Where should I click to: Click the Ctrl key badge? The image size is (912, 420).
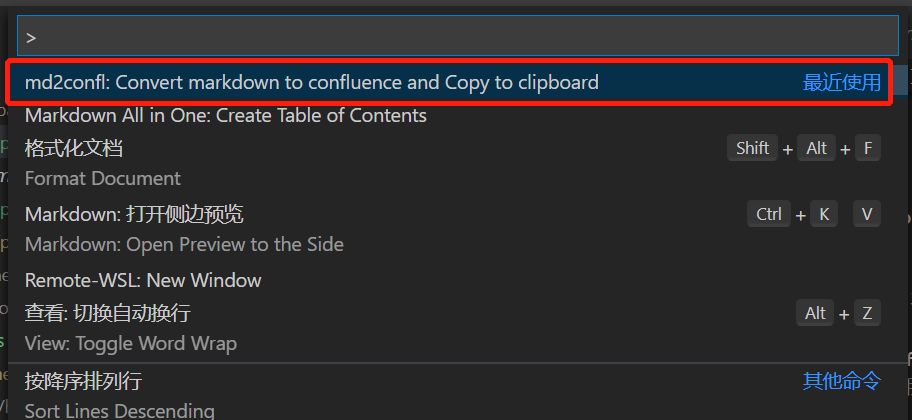[x=769, y=214]
